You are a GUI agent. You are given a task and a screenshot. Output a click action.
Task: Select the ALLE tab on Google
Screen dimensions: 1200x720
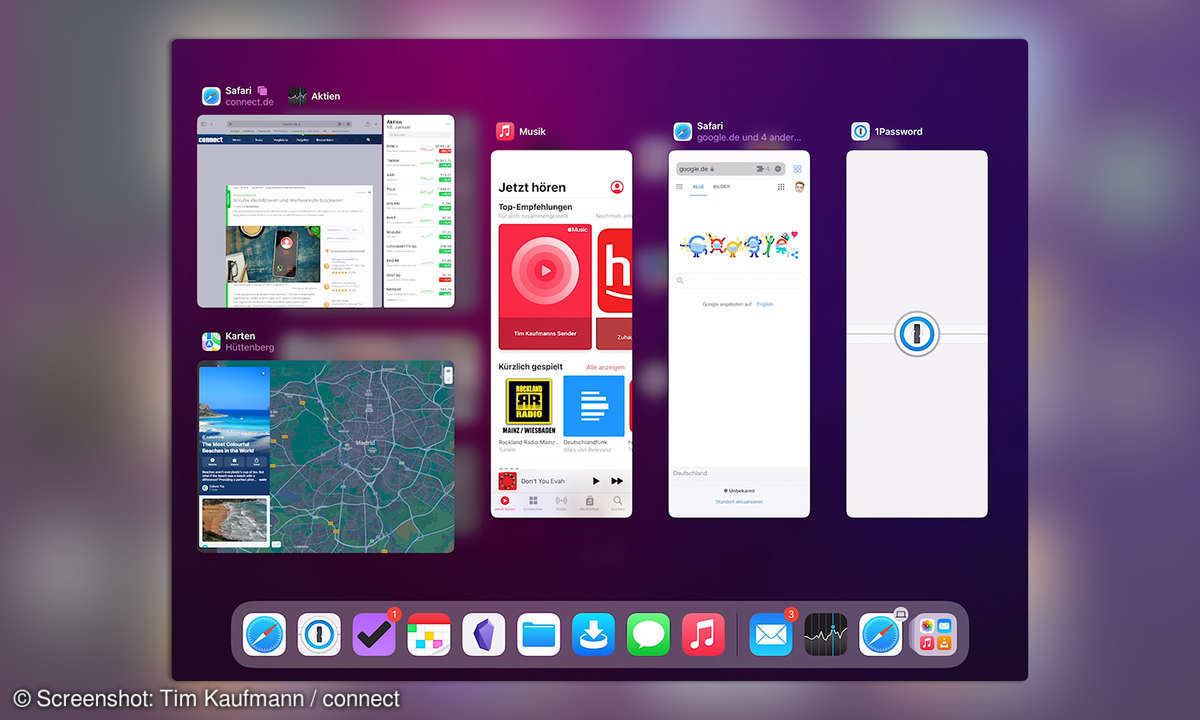pos(698,187)
